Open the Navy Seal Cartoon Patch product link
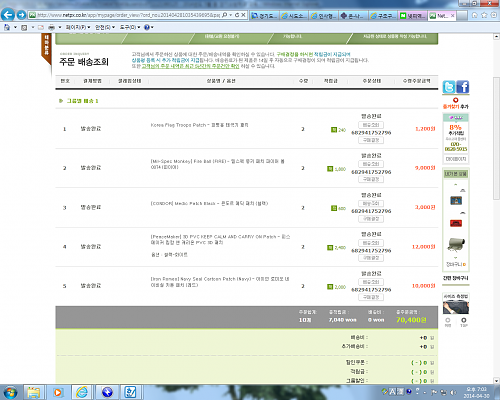Image resolution: width=500 pixels, height=400 pixels. pyautogui.click(x=220, y=282)
